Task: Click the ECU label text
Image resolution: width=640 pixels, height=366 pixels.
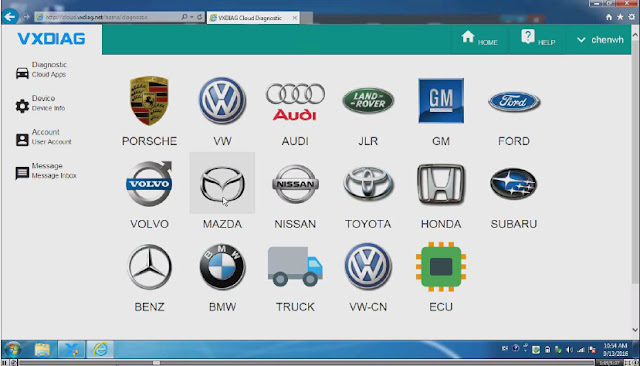Action: click(x=441, y=307)
